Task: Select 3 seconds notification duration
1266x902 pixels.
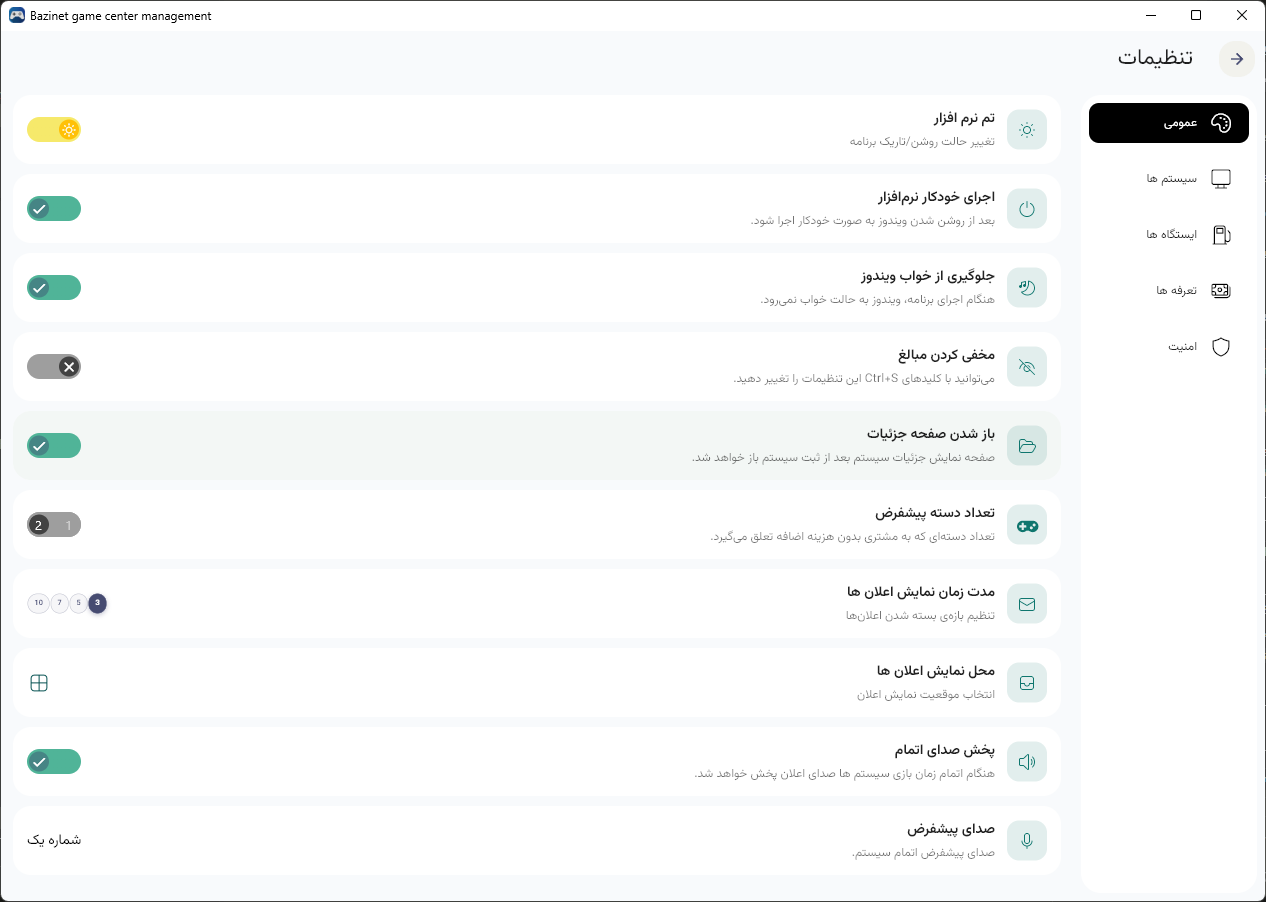Action: coord(97,603)
